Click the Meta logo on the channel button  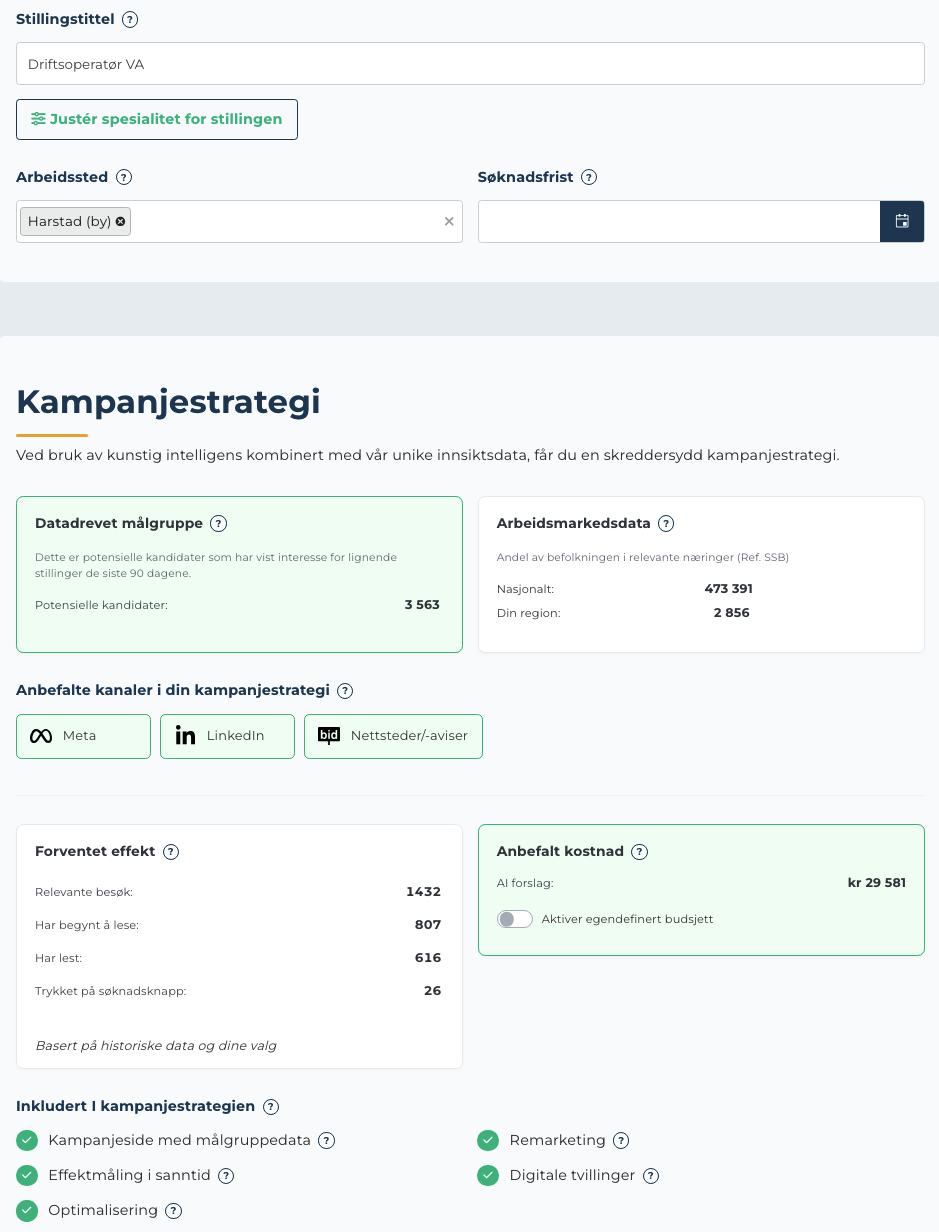point(40,735)
